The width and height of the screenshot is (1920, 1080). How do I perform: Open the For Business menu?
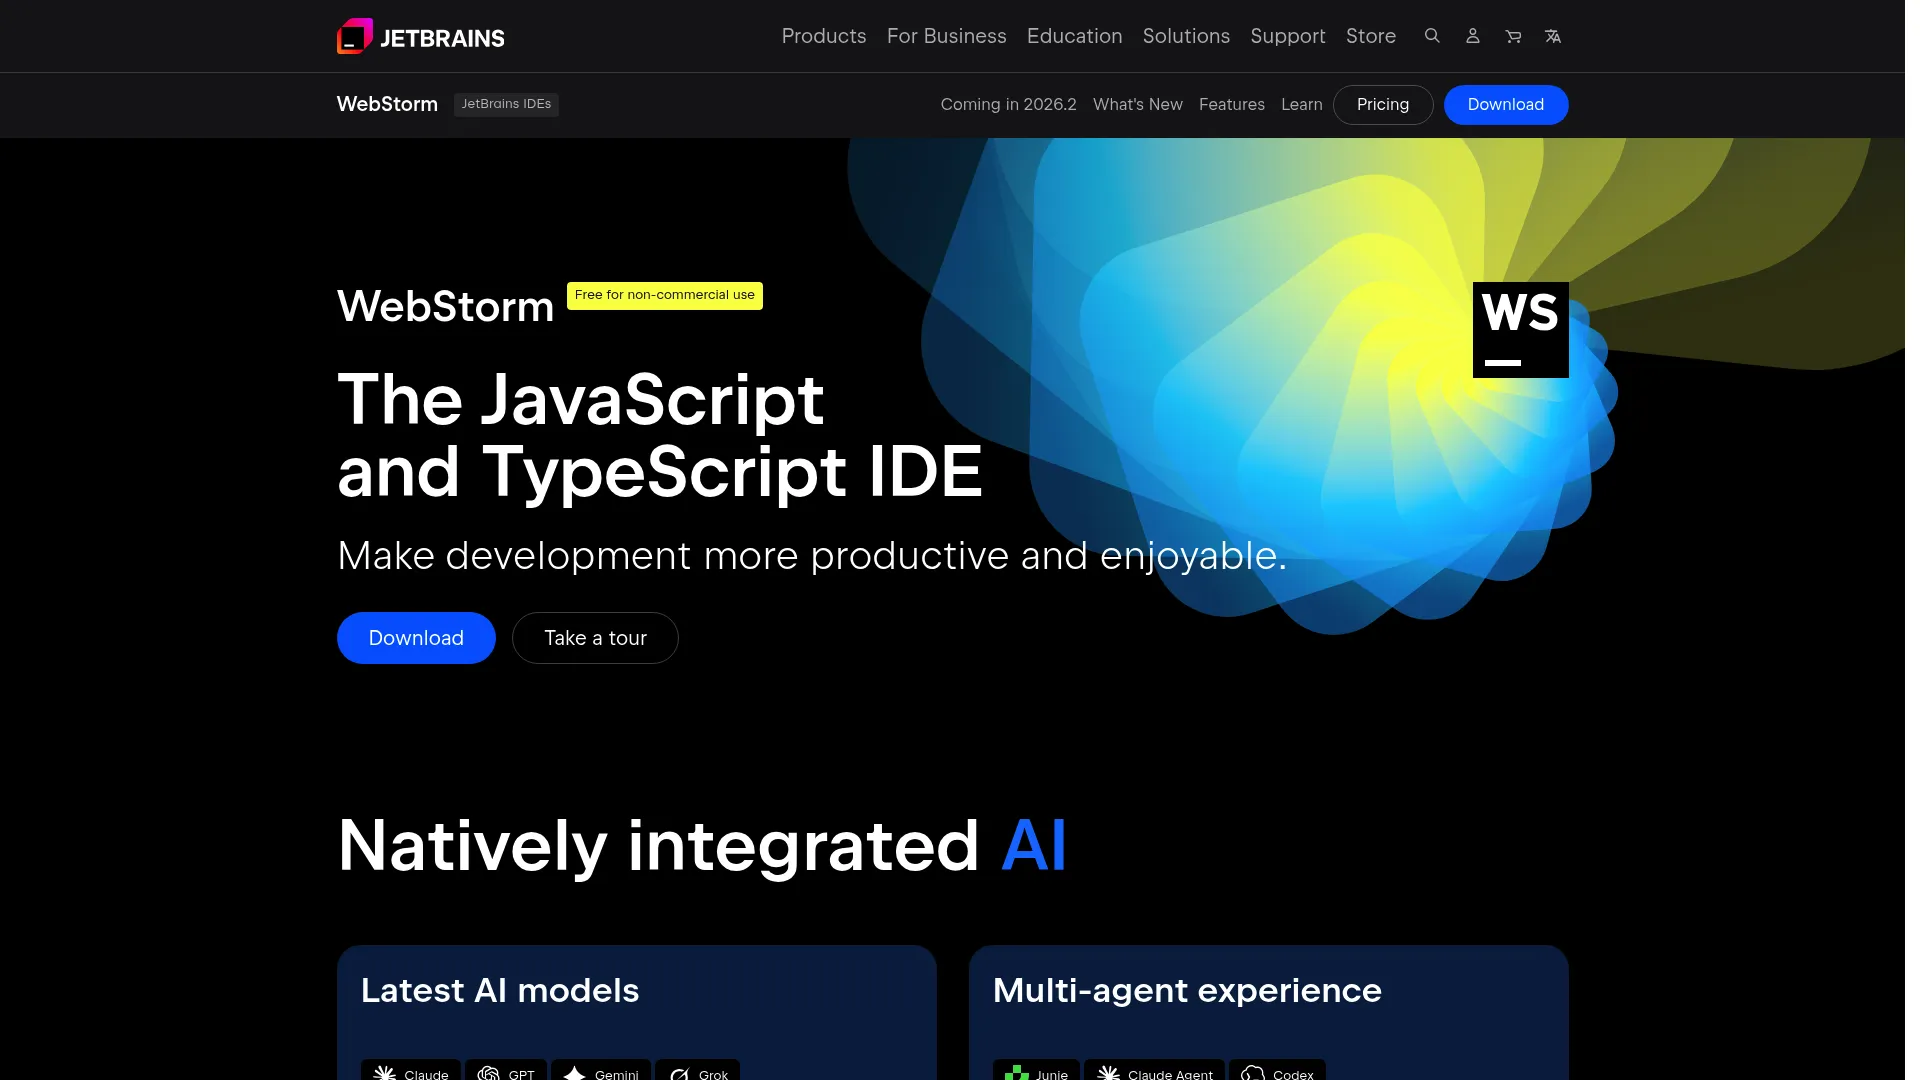coord(947,36)
